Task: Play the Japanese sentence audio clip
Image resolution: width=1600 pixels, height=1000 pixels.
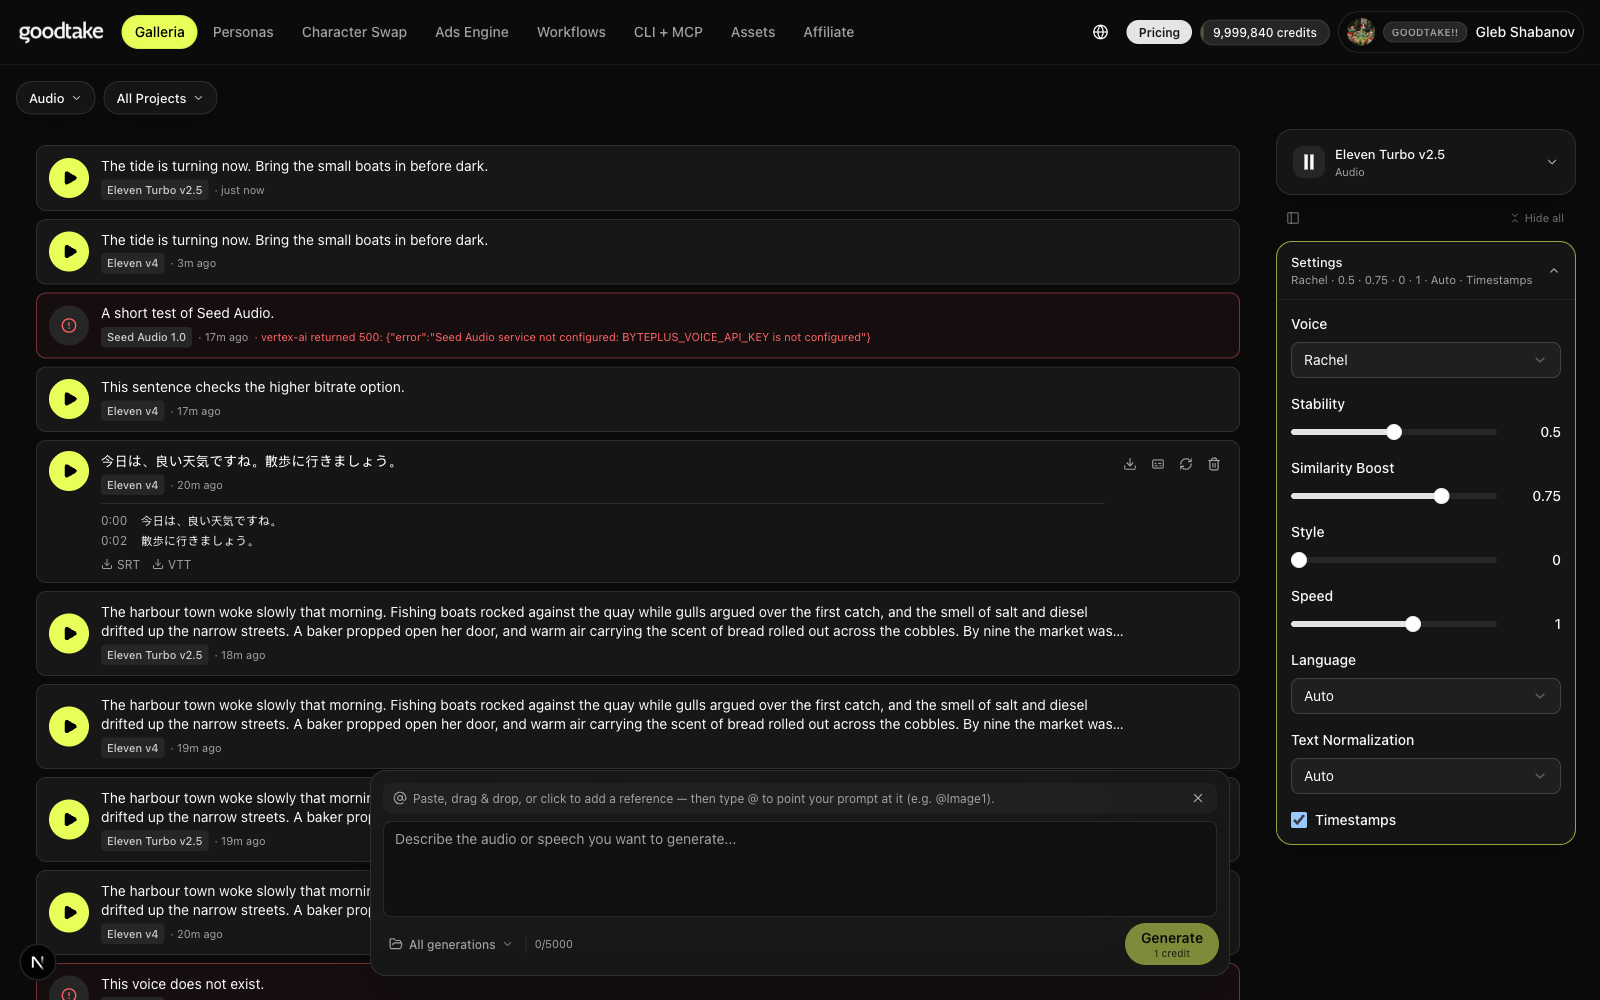Action: tap(69, 471)
